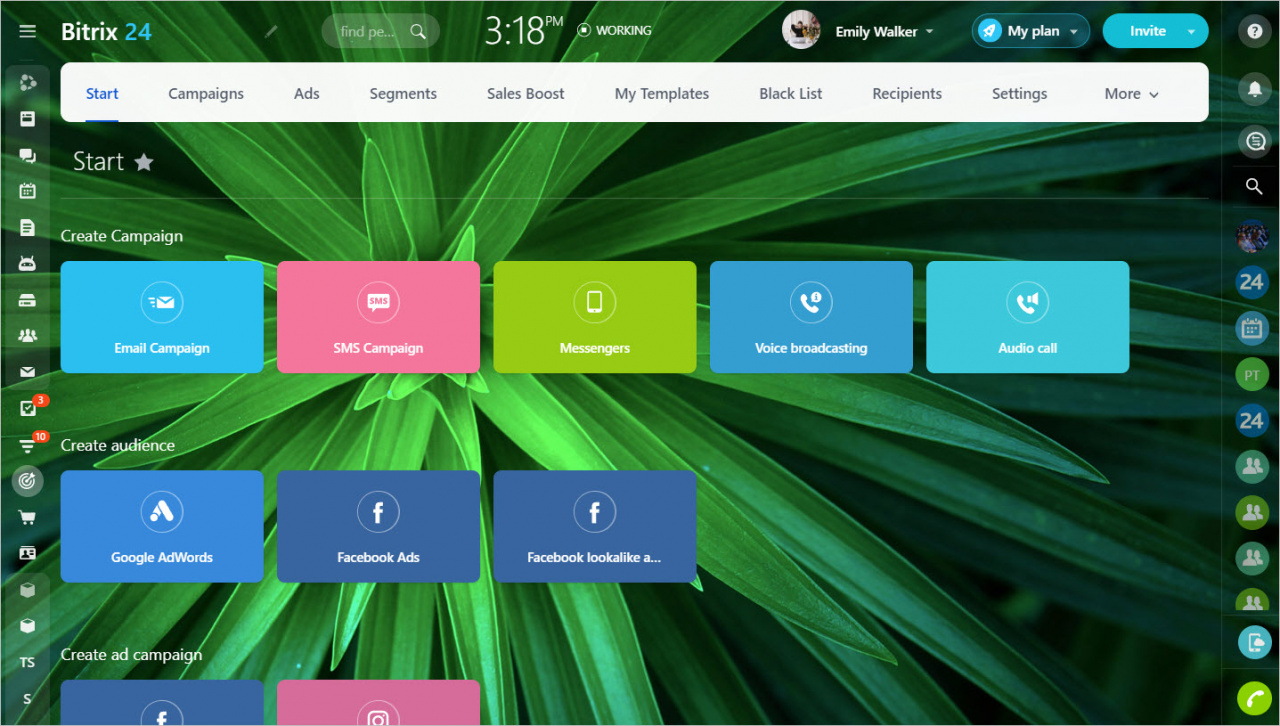Click Emily Walker's profile photo
1280x726 pixels.
[801, 30]
